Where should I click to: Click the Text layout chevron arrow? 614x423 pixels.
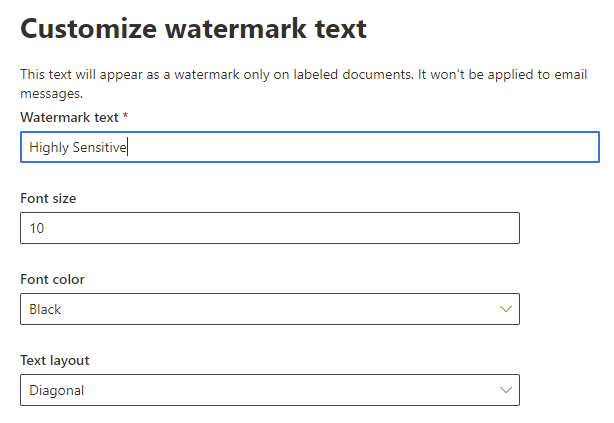pos(505,390)
